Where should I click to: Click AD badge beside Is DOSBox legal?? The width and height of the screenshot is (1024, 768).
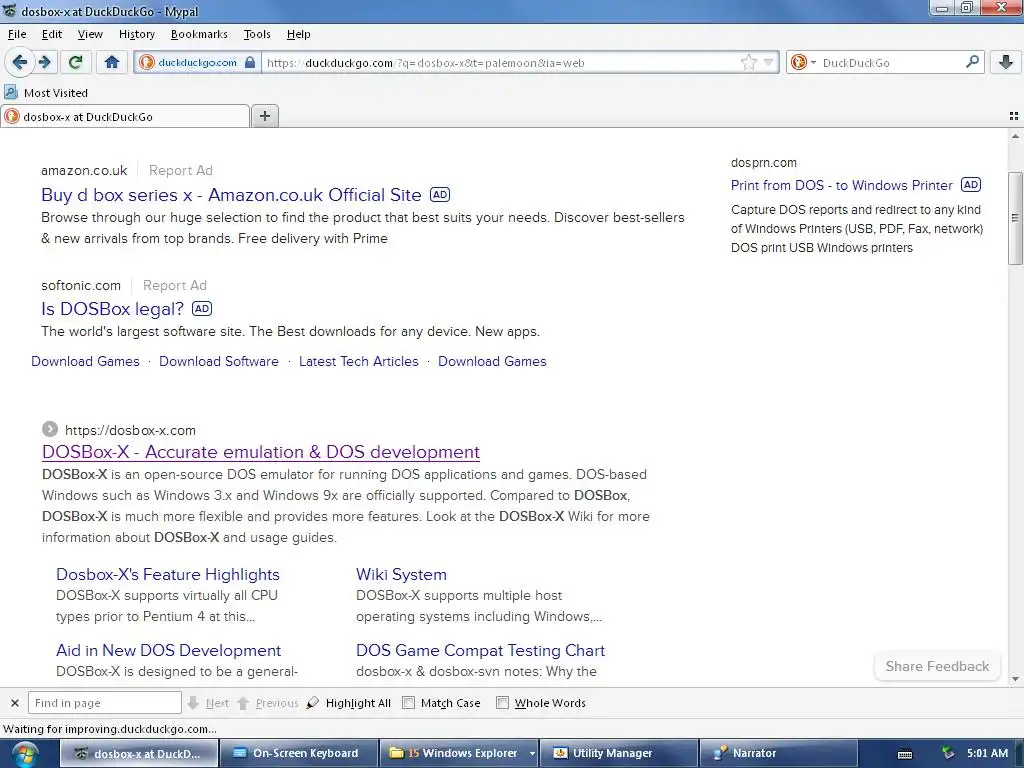tap(202, 309)
